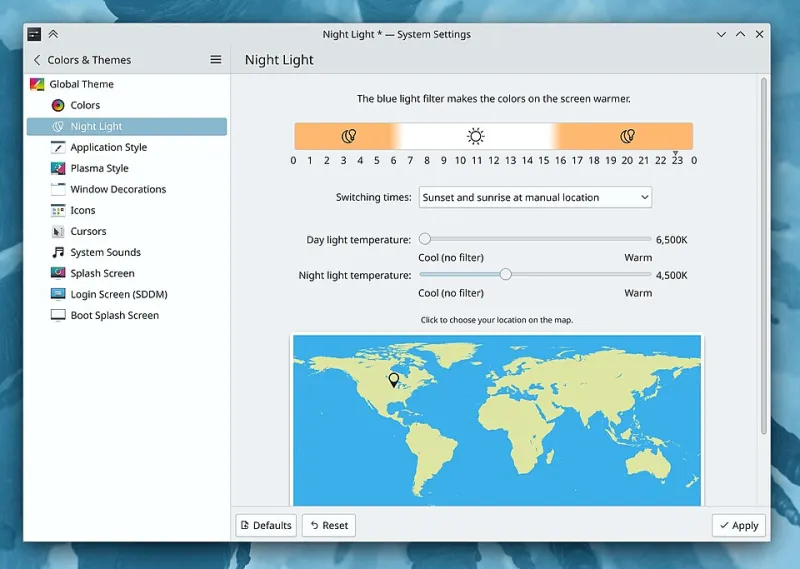Open the Application Style page
Image resolution: width=800 pixels, height=569 pixels.
(x=127, y=147)
